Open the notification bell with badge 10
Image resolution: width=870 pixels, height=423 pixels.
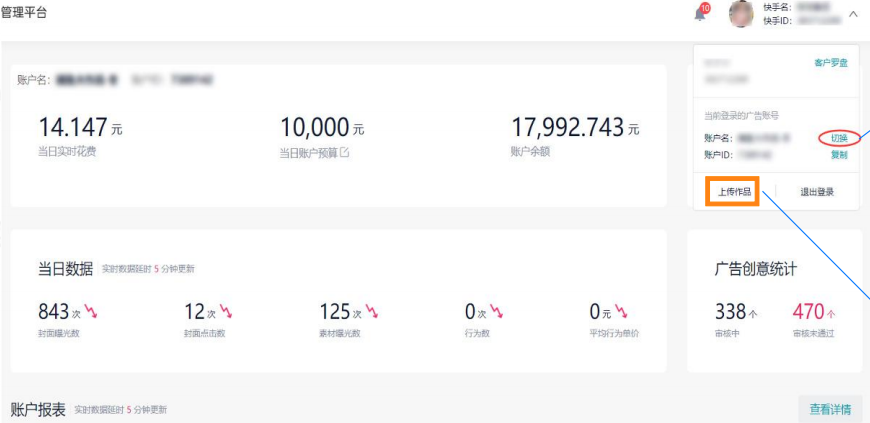pos(701,13)
